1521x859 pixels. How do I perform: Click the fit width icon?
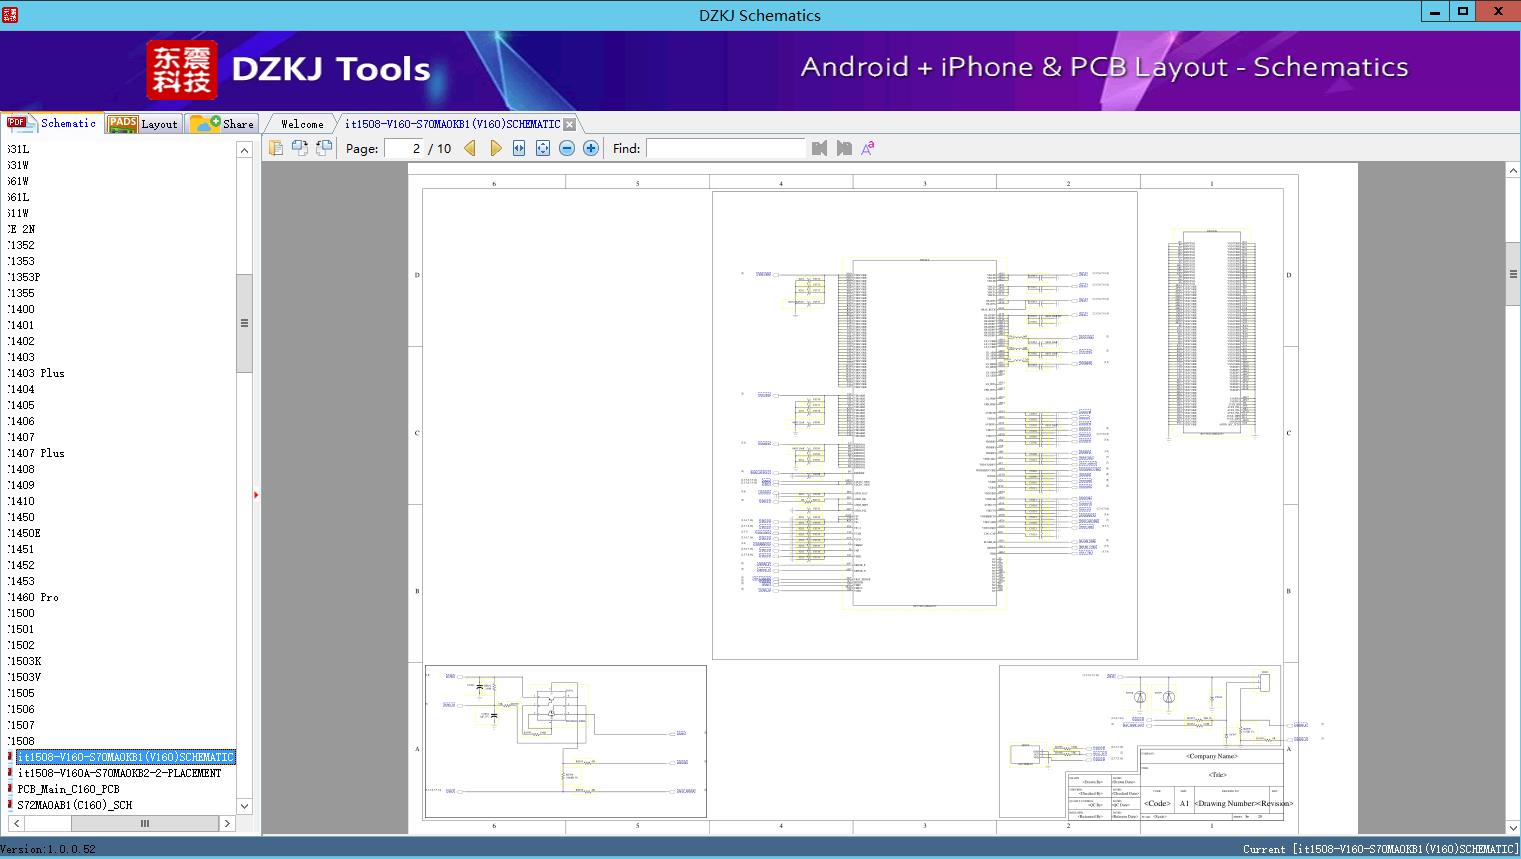pyautogui.click(x=519, y=148)
